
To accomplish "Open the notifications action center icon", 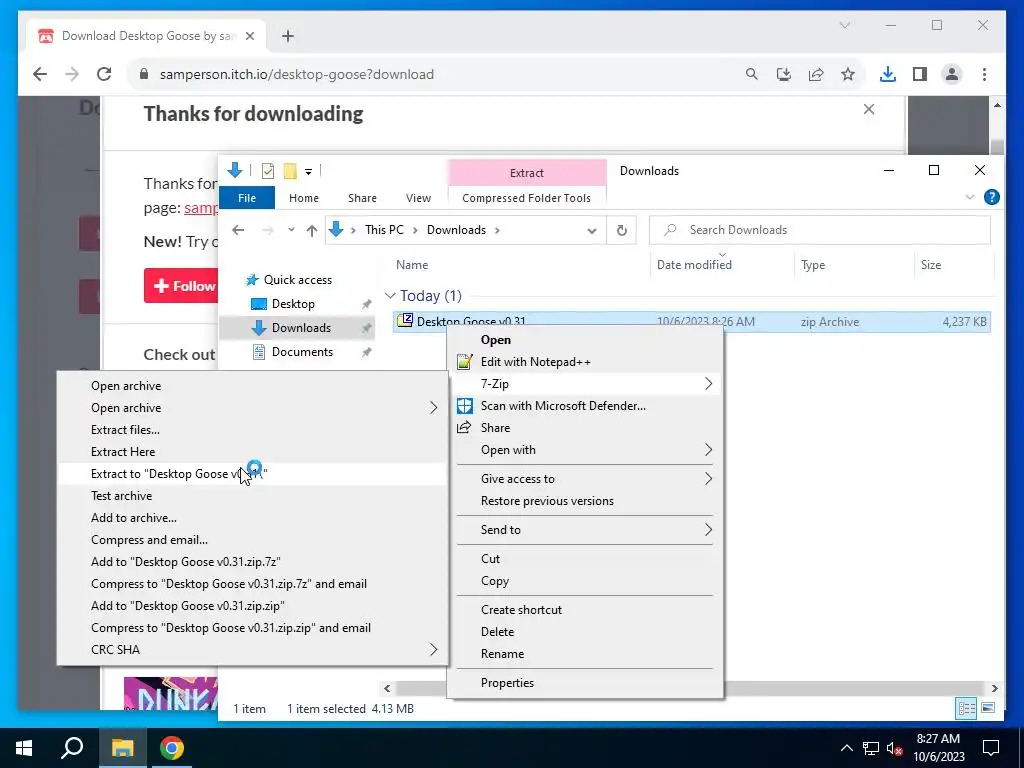I will point(991,748).
